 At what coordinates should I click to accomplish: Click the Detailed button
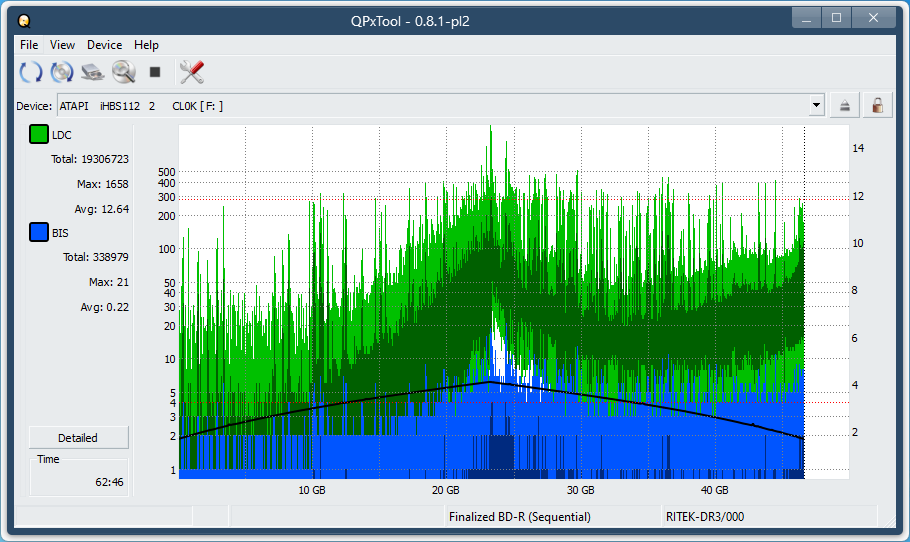pos(78,438)
